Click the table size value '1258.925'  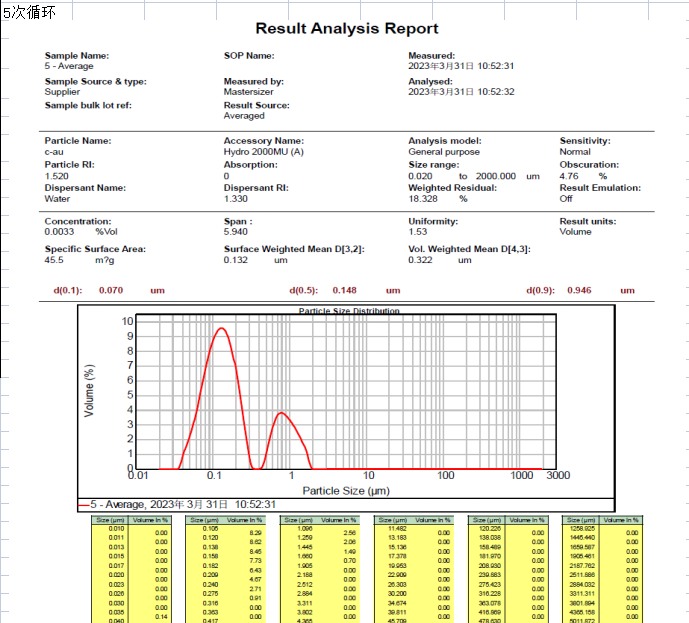click(x=582, y=529)
